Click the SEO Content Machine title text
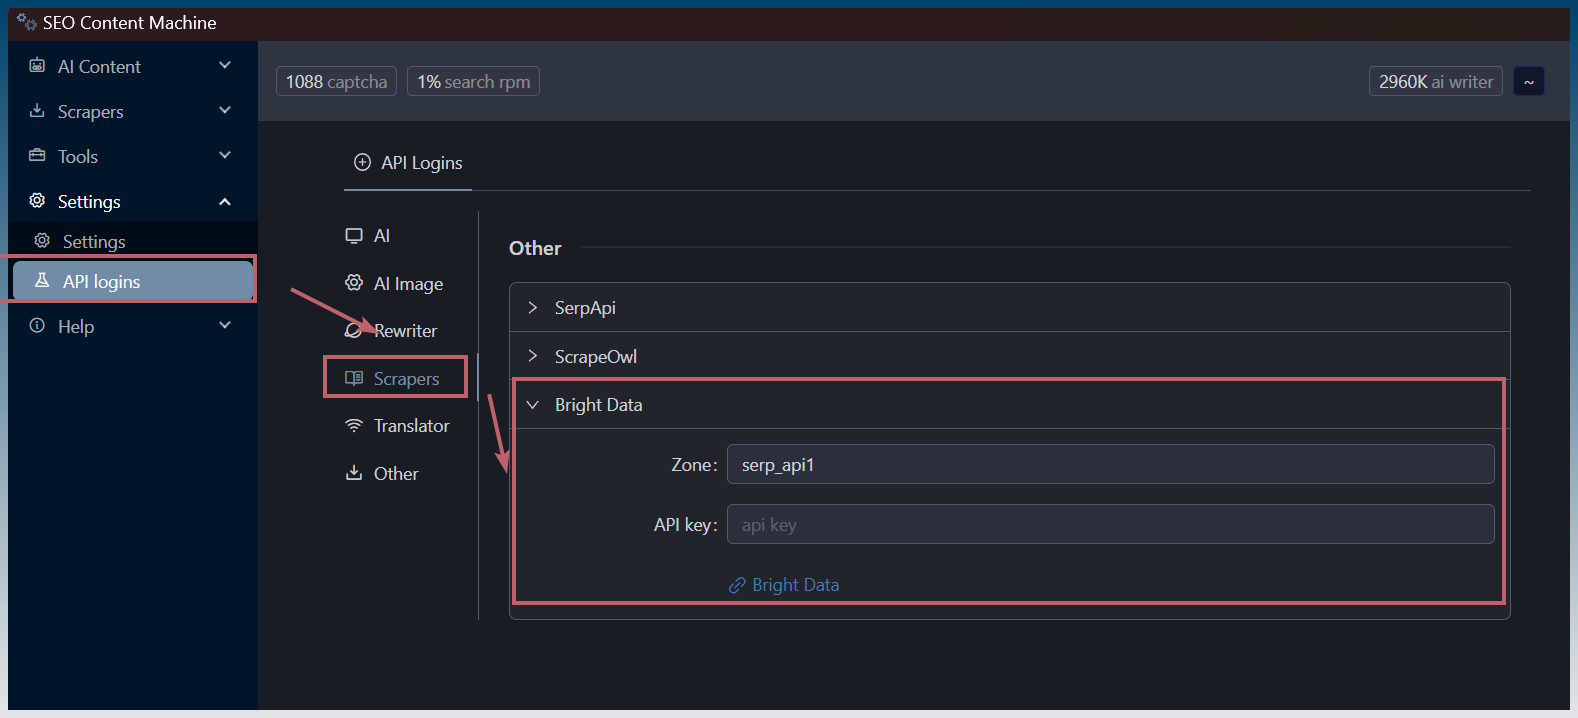1578x718 pixels. coord(130,23)
